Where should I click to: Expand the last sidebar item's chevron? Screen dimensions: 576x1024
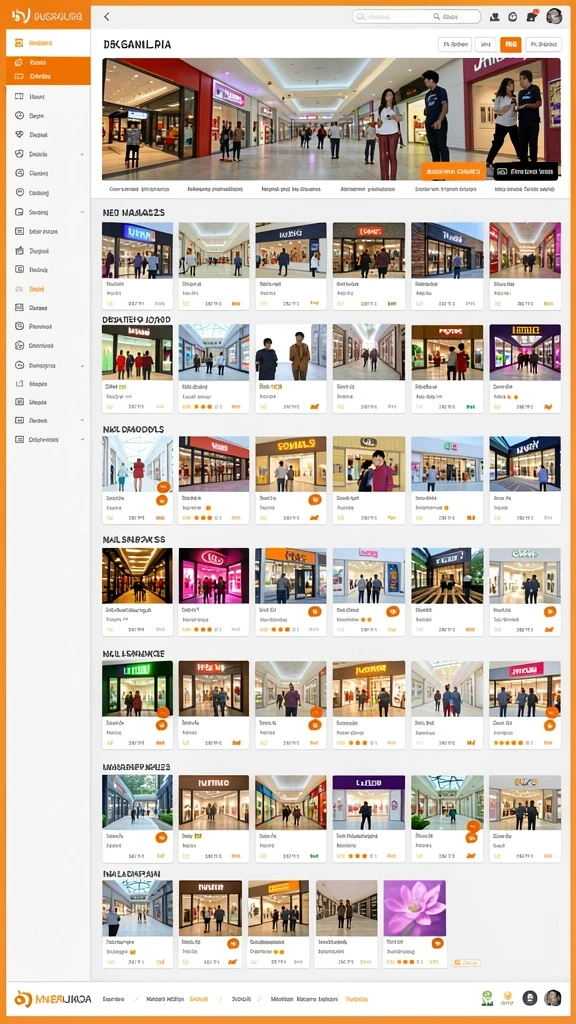click(x=82, y=440)
